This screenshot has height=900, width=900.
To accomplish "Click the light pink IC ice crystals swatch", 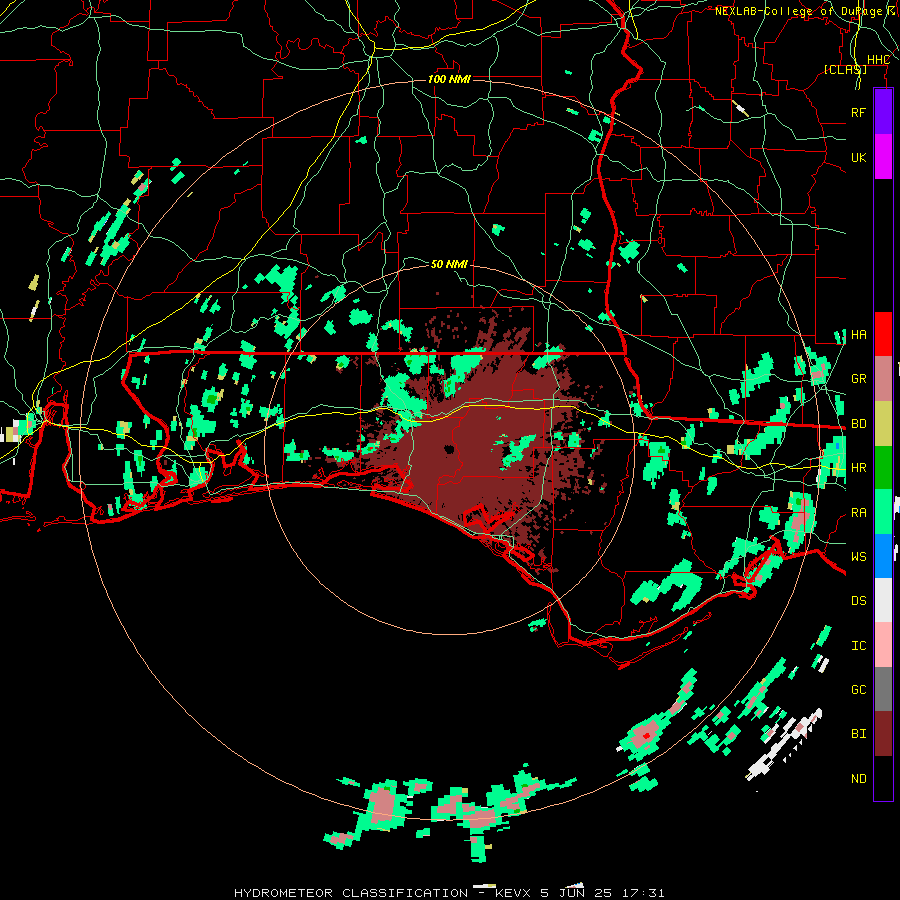I will point(883,645).
